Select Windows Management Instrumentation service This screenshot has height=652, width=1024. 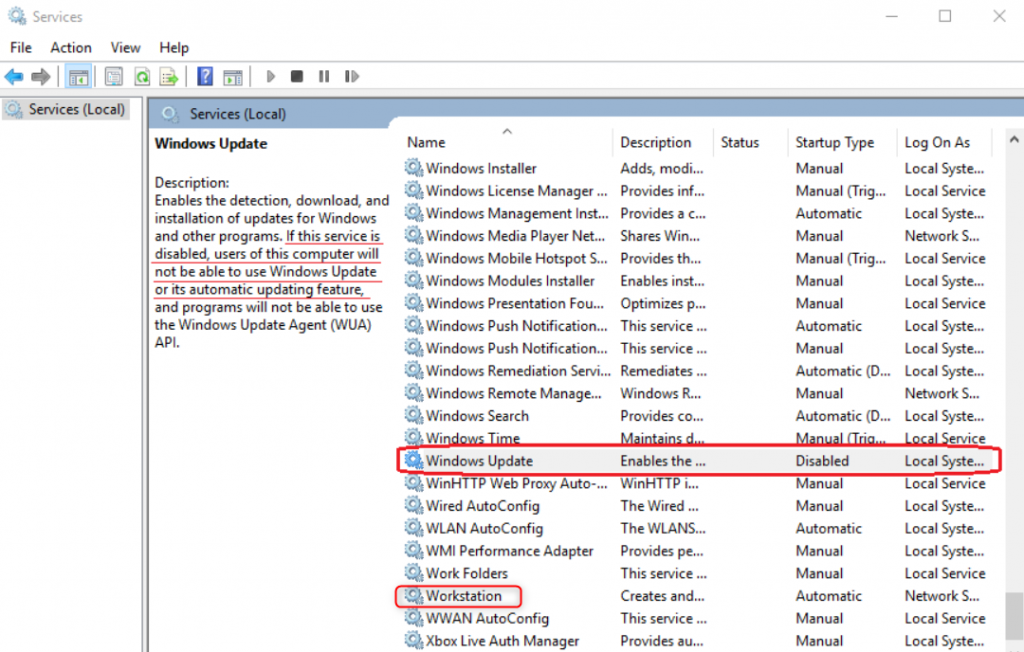699,213
